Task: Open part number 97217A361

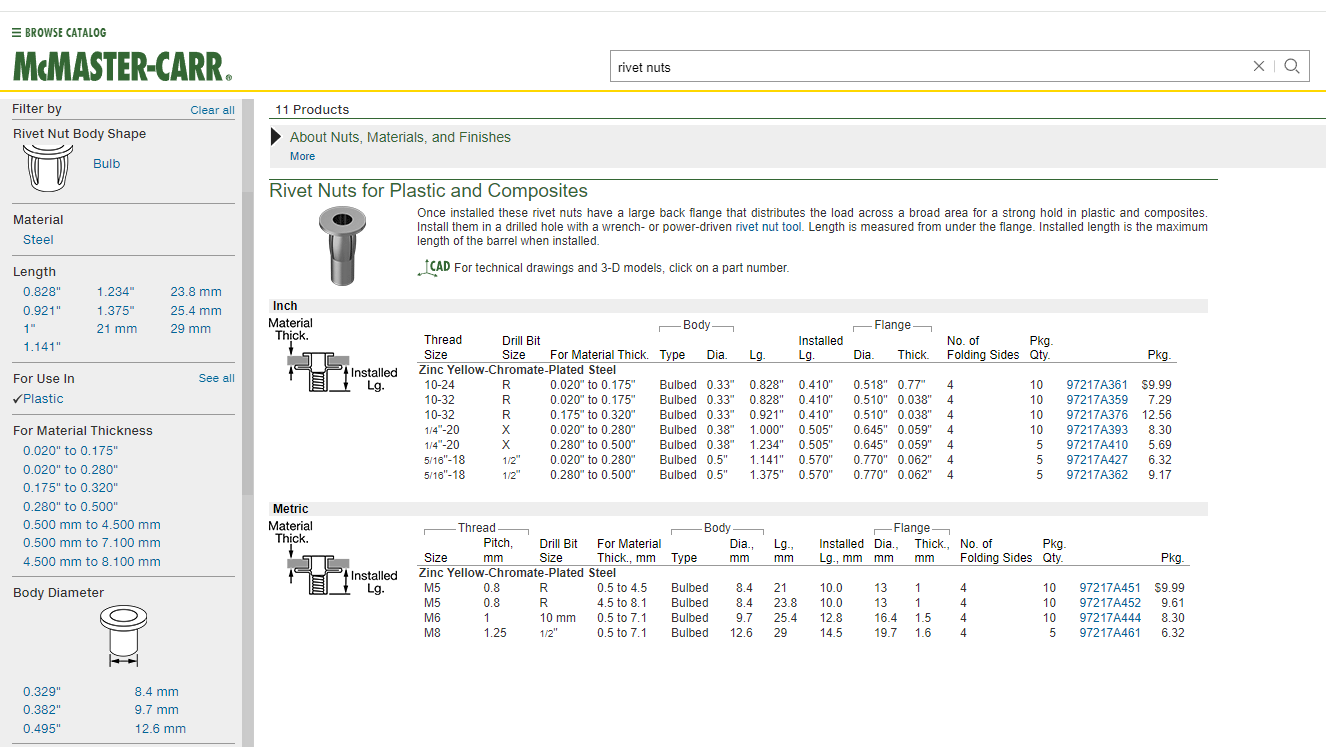Action: (x=1097, y=385)
